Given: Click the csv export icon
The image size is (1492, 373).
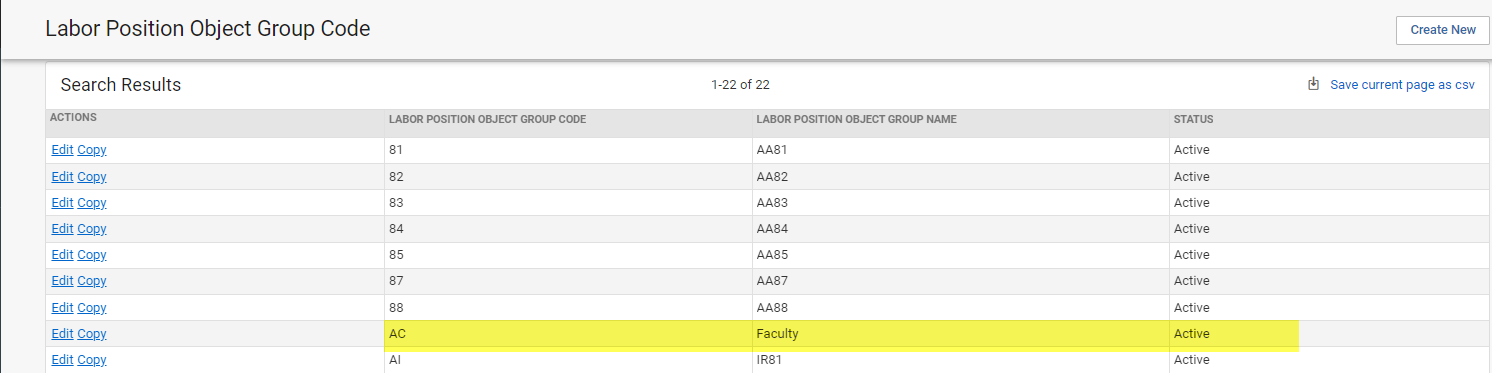Looking at the screenshot, I should (x=1314, y=84).
